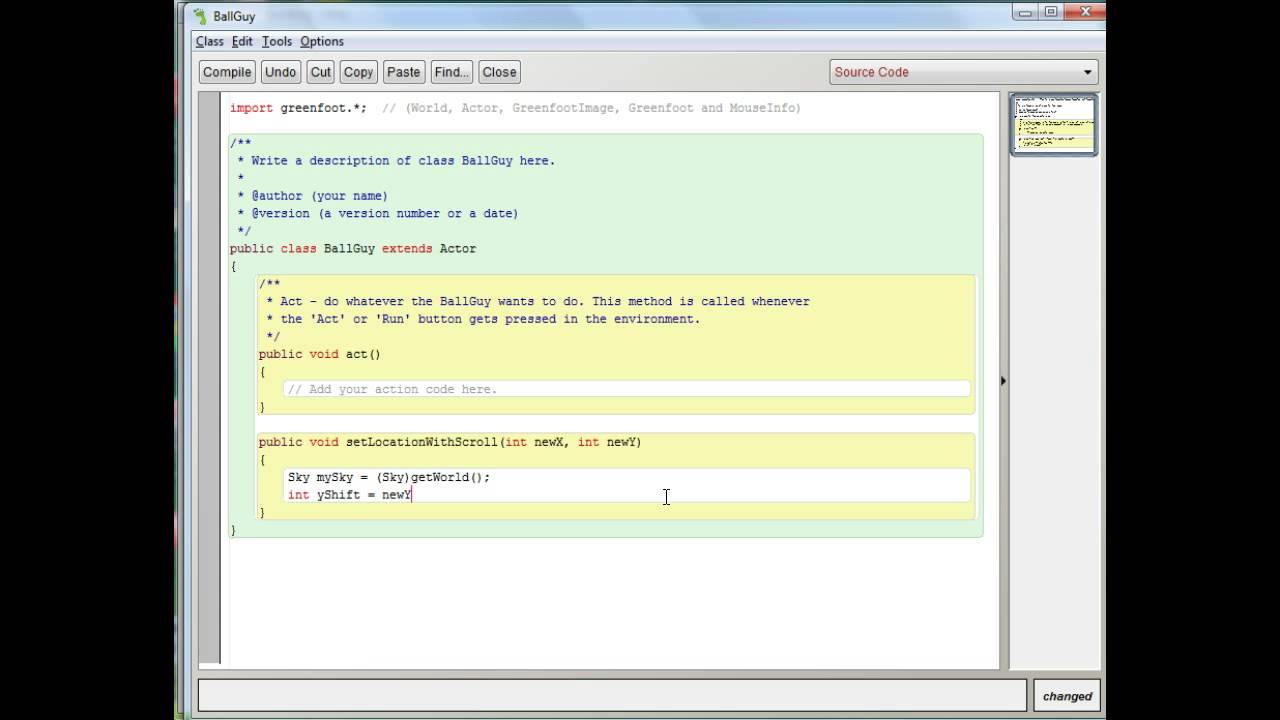The height and width of the screenshot is (720, 1280).
Task: Click the 'int yShift = newY' line
Action: (x=350, y=495)
